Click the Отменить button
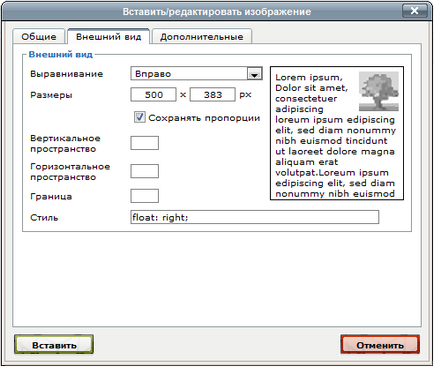Viewport: 434px width, 367px height. click(x=380, y=345)
